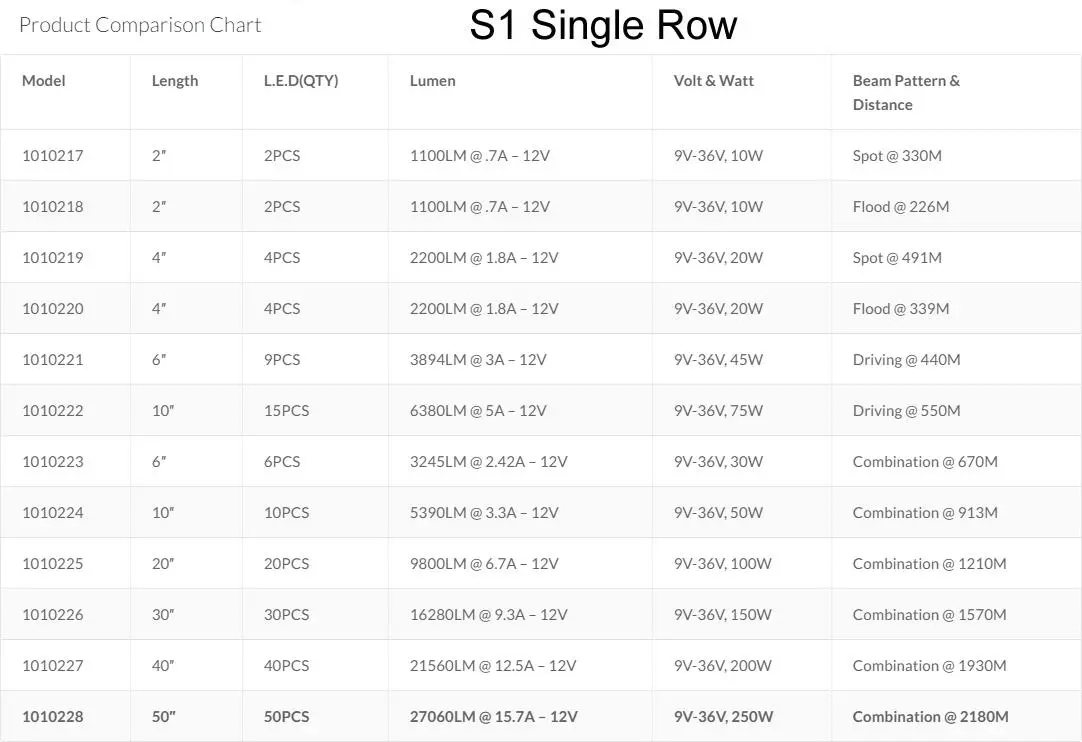This screenshot has height=742, width=1082.
Task: Select model number 1010221
Action: tap(52, 360)
